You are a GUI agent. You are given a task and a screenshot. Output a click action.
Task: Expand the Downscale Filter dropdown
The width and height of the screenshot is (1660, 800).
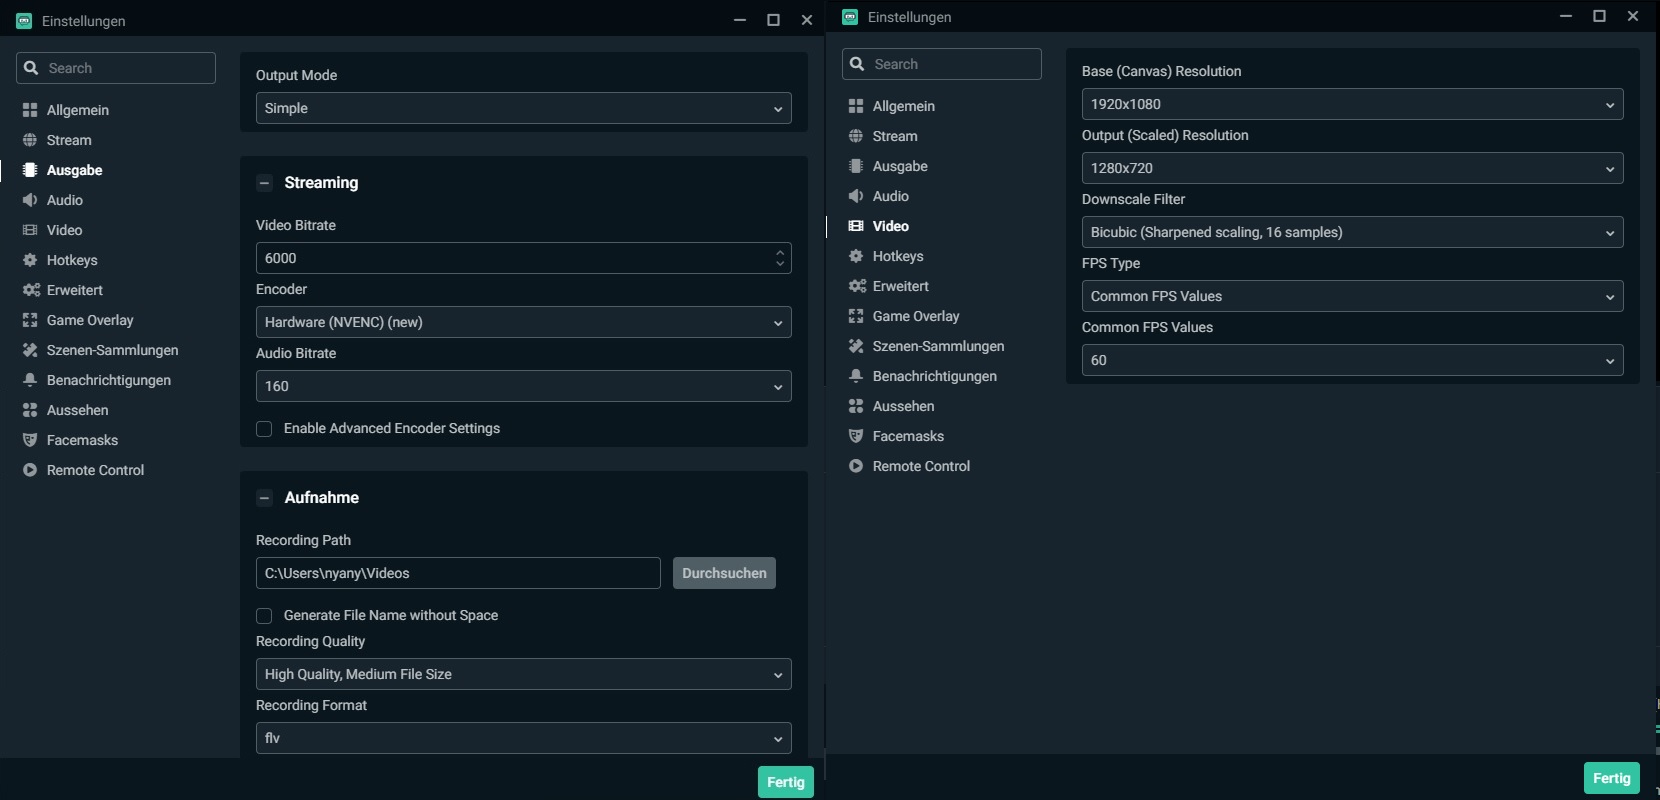(x=1352, y=232)
